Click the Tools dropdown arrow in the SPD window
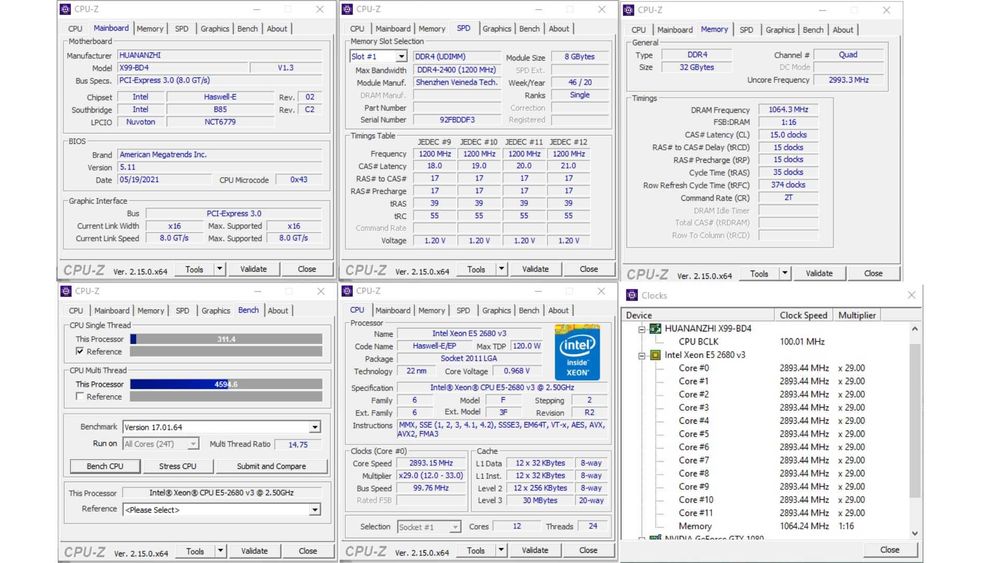 (x=501, y=269)
